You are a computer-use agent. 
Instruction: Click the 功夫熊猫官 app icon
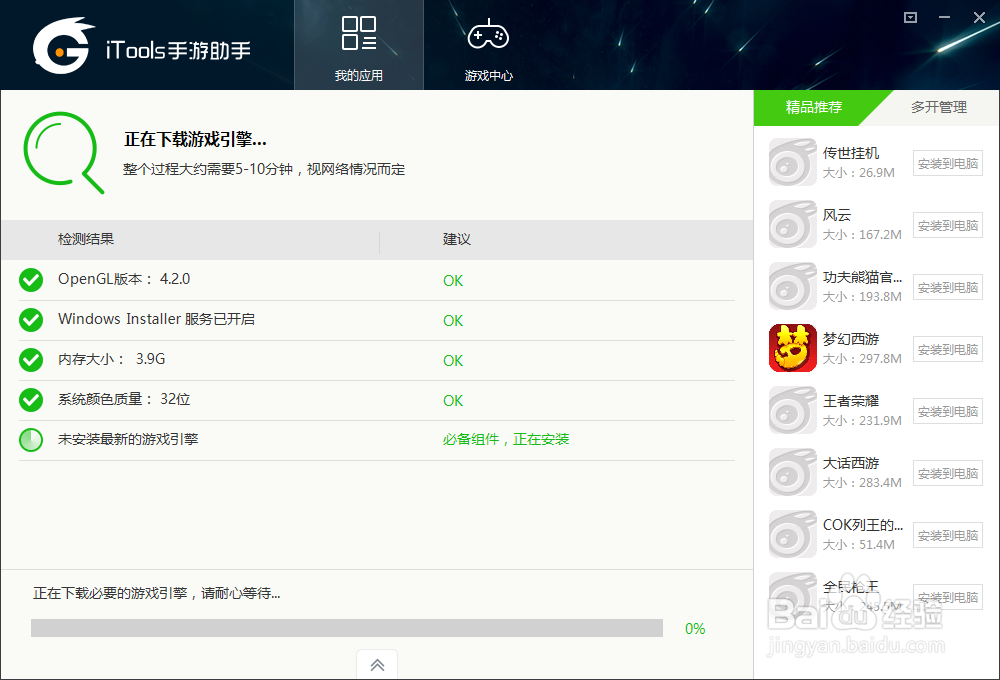pyautogui.click(x=792, y=286)
